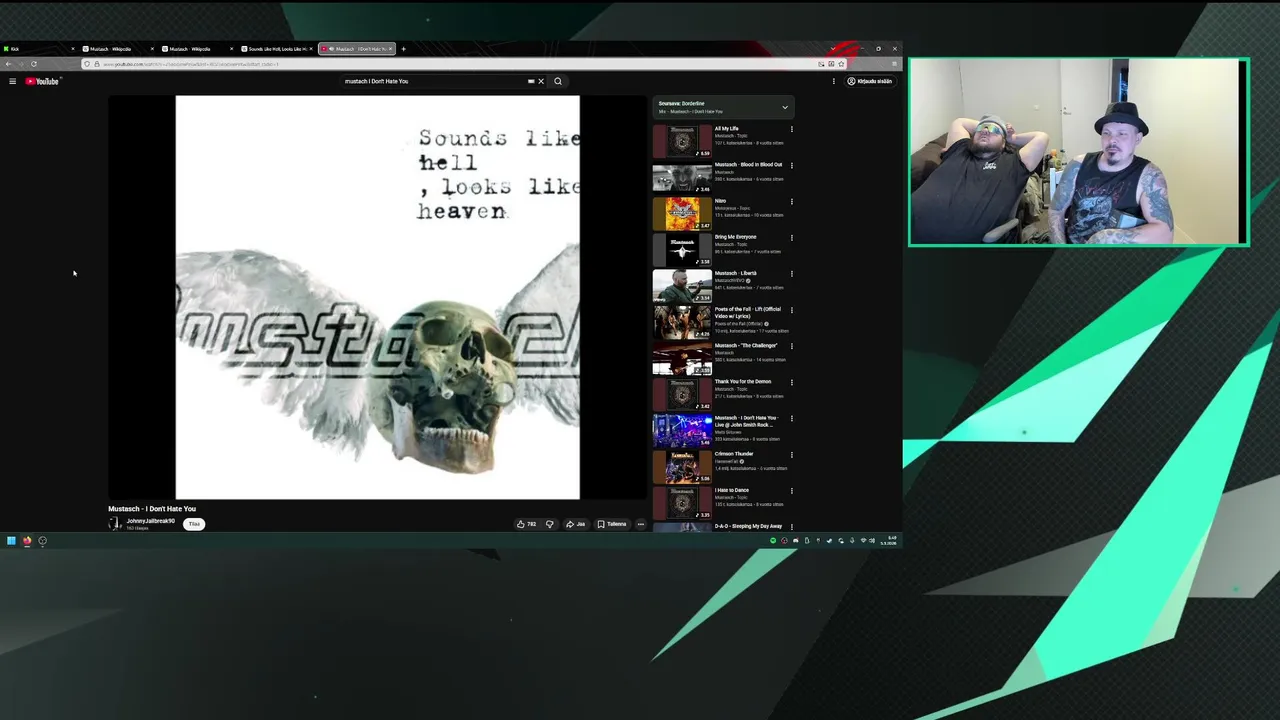
Task: Open options menu for Crimson Thunder
Action: click(x=792, y=454)
